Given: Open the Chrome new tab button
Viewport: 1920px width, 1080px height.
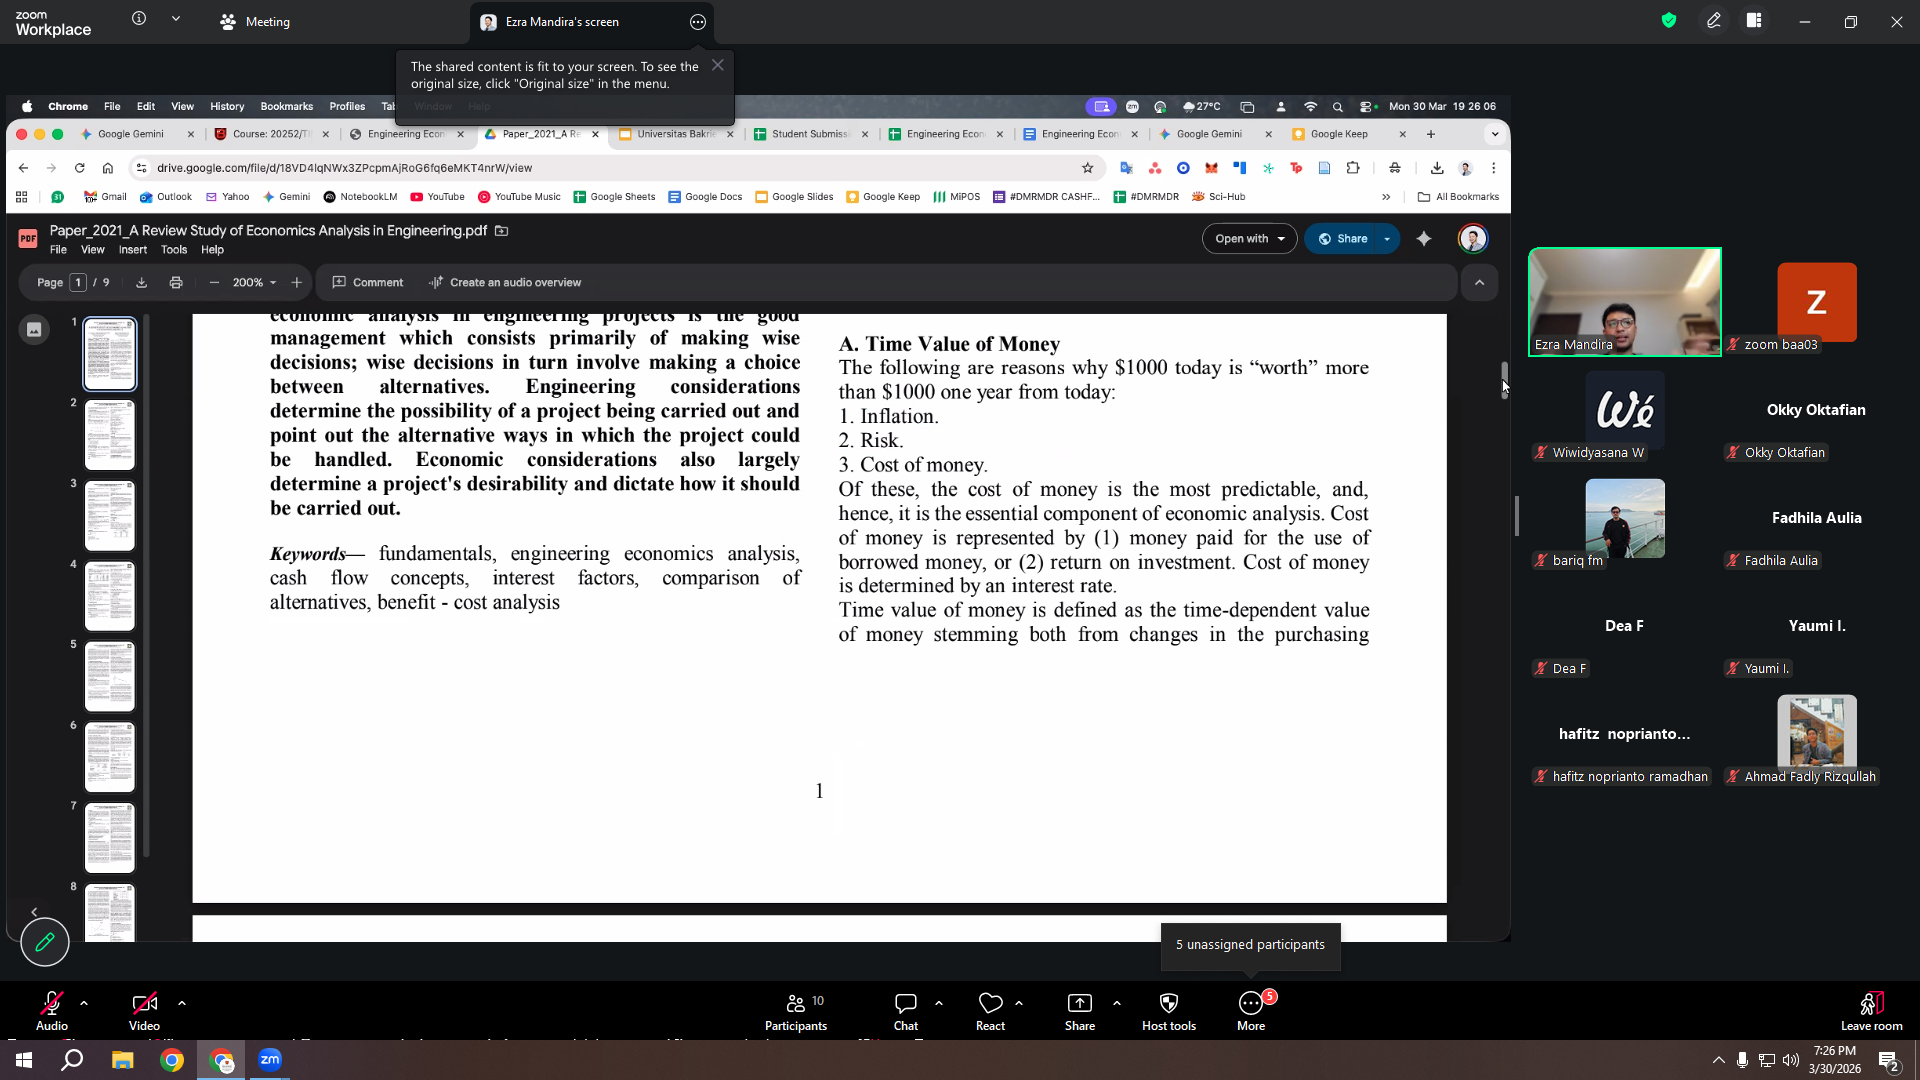Looking at the screenshot, I should pyautogui.click(x=1431, y=134).
